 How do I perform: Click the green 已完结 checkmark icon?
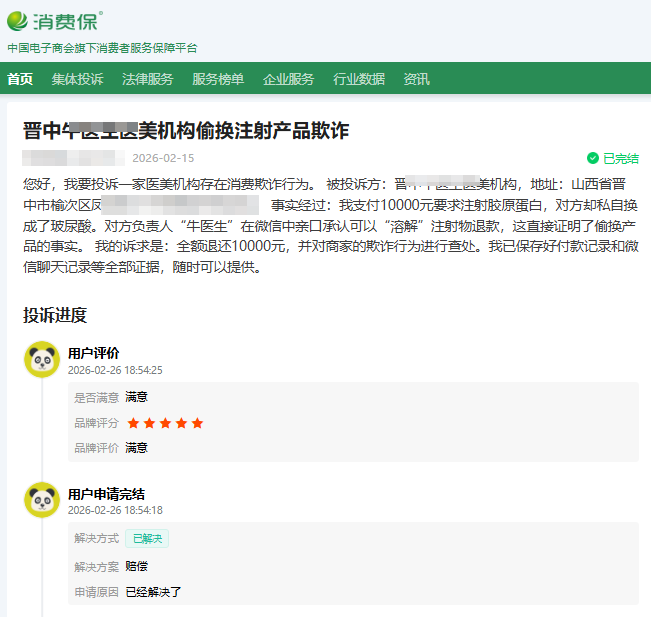click(593, 158)
